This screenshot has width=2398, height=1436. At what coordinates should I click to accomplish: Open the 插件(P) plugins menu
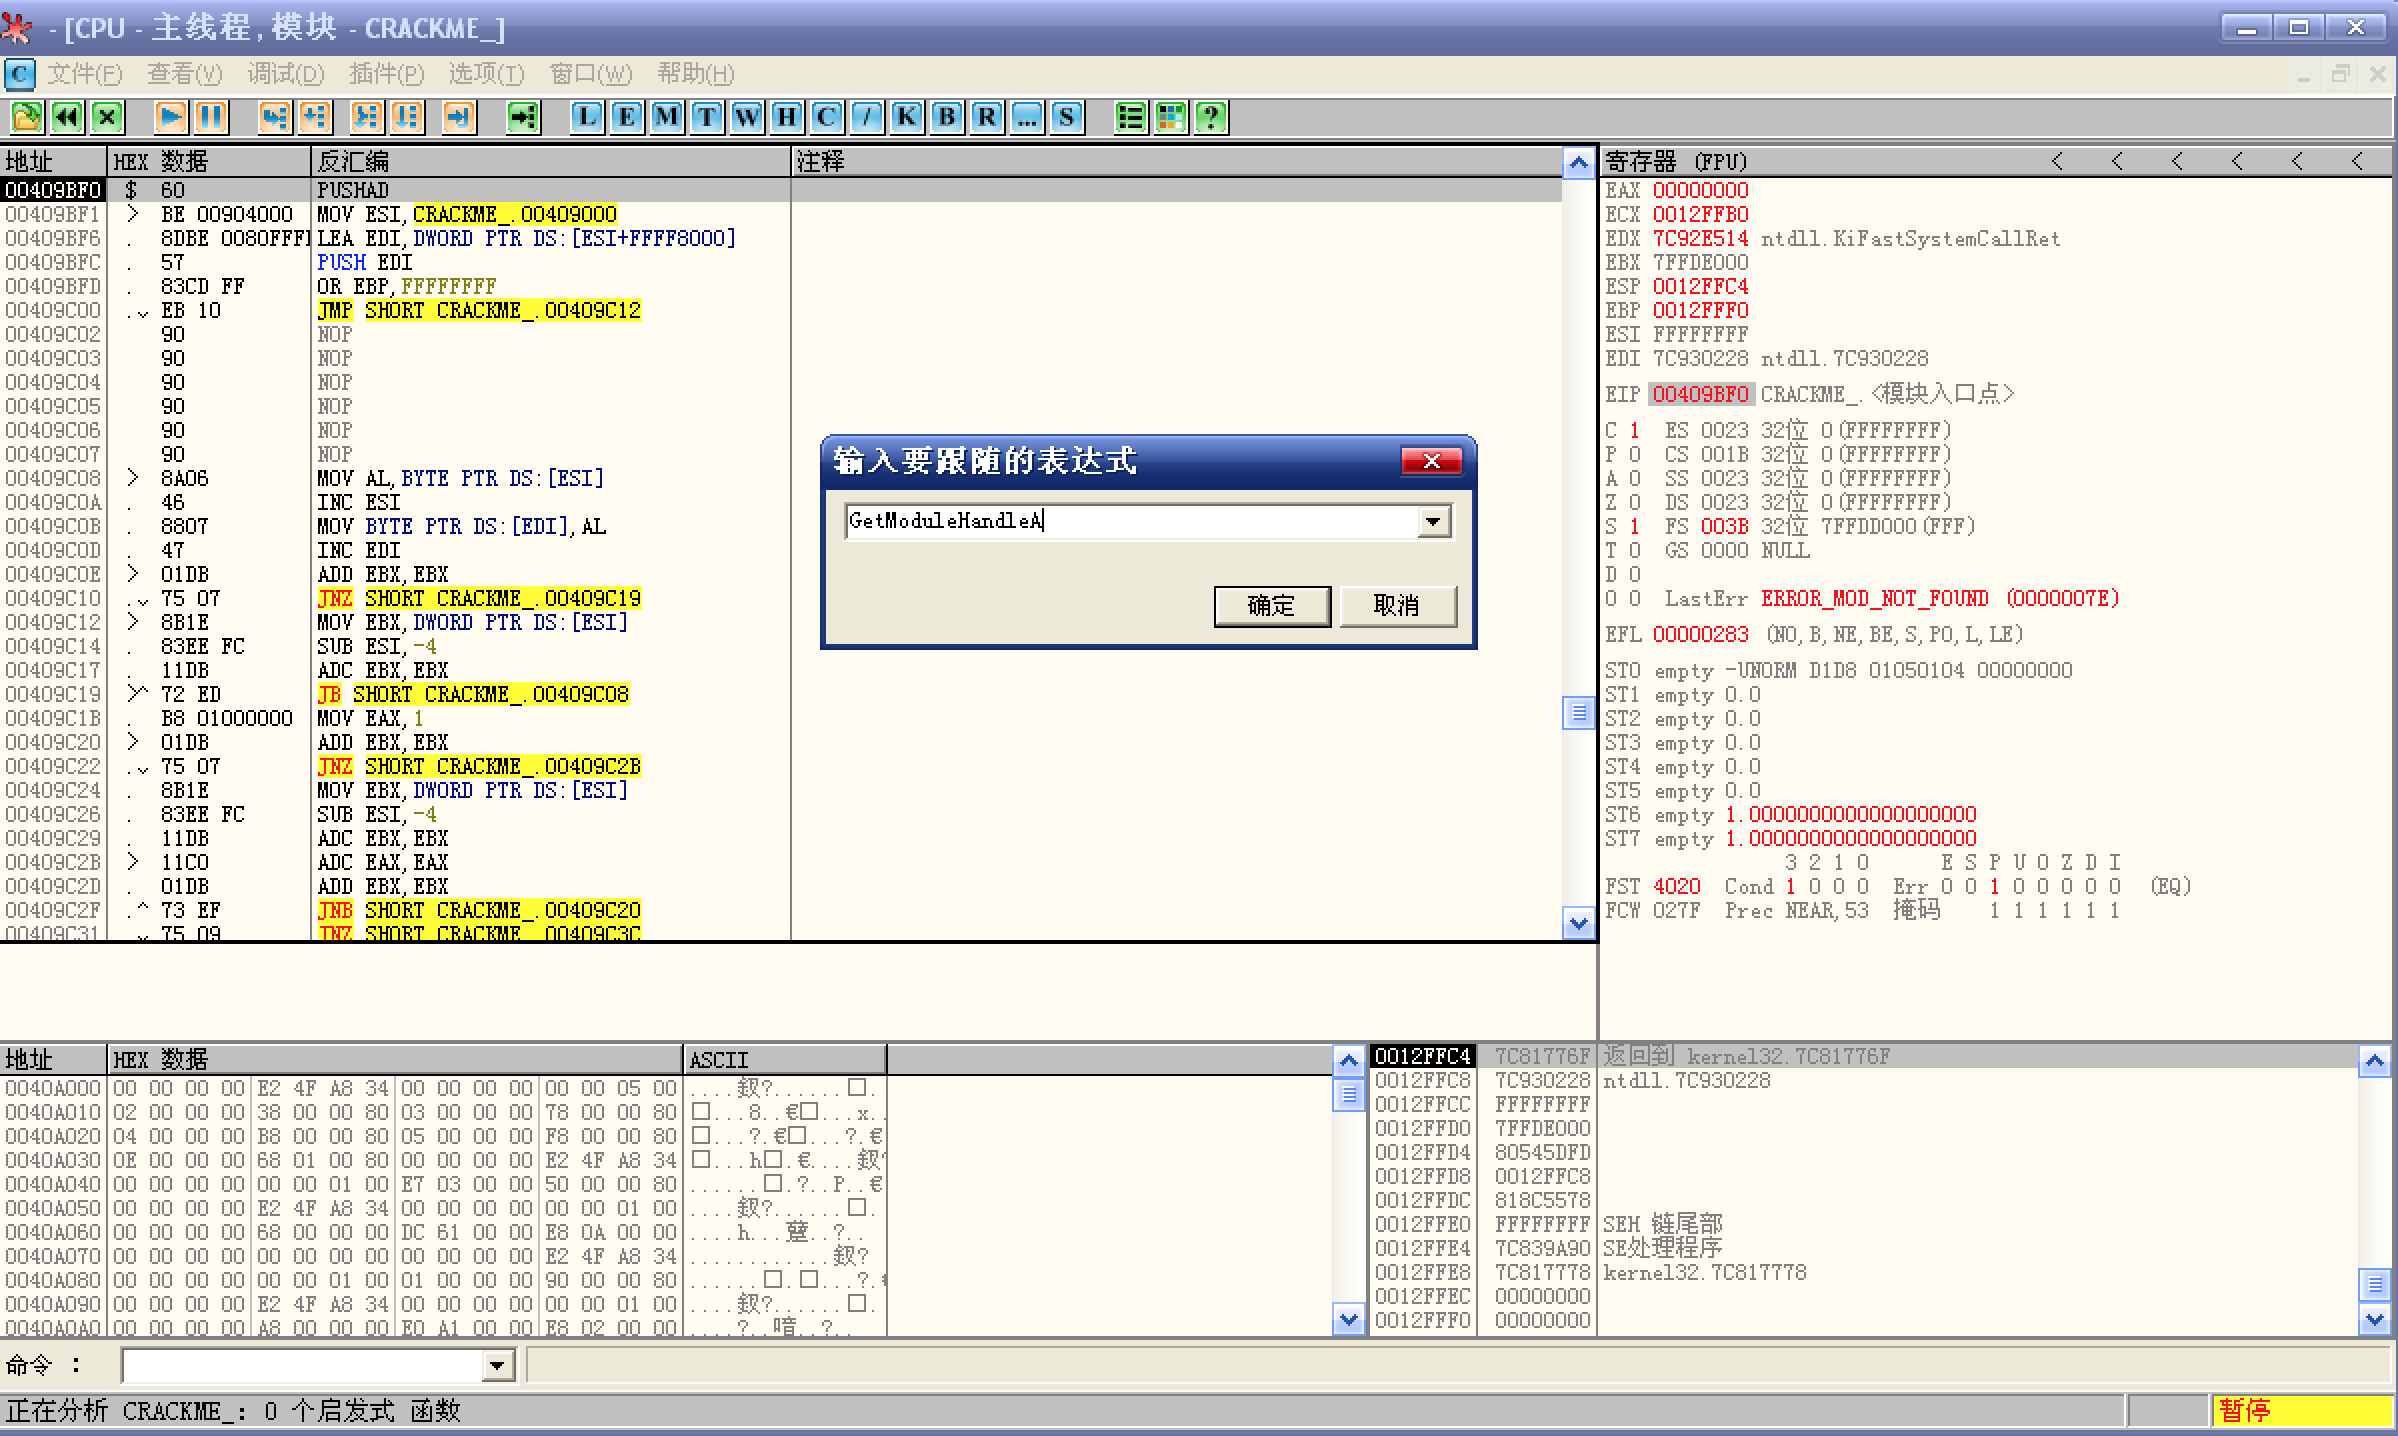[386, 74]
